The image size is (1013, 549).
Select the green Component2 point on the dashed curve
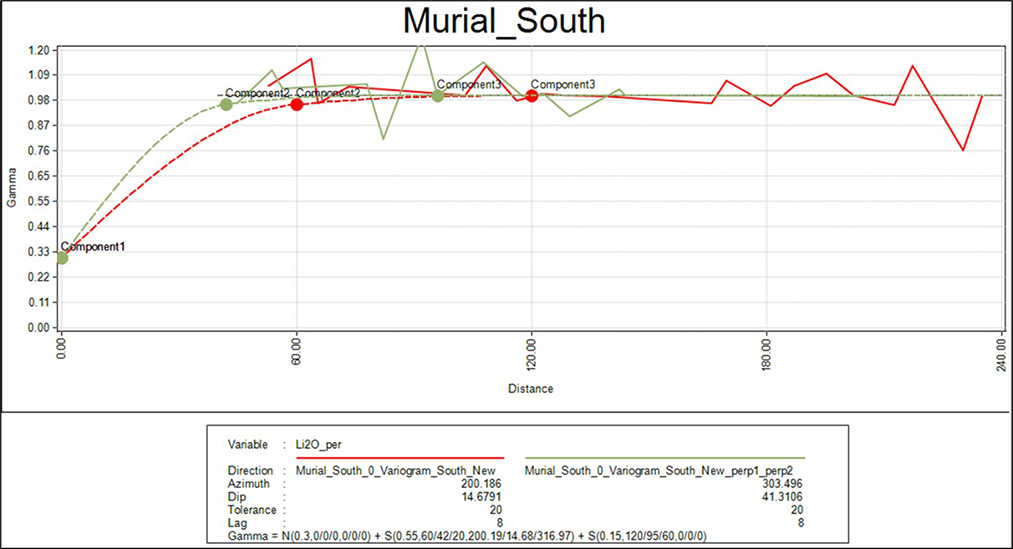pos(226,105)
